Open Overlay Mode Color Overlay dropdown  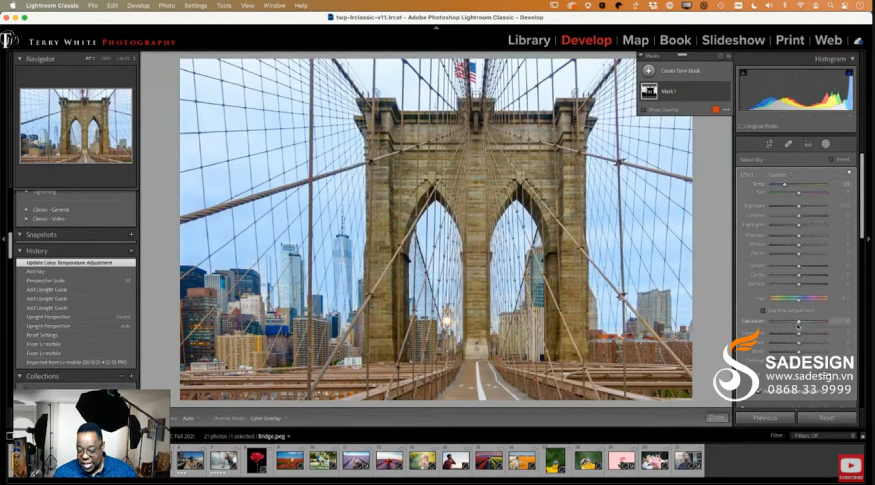[x=268, y=419]
